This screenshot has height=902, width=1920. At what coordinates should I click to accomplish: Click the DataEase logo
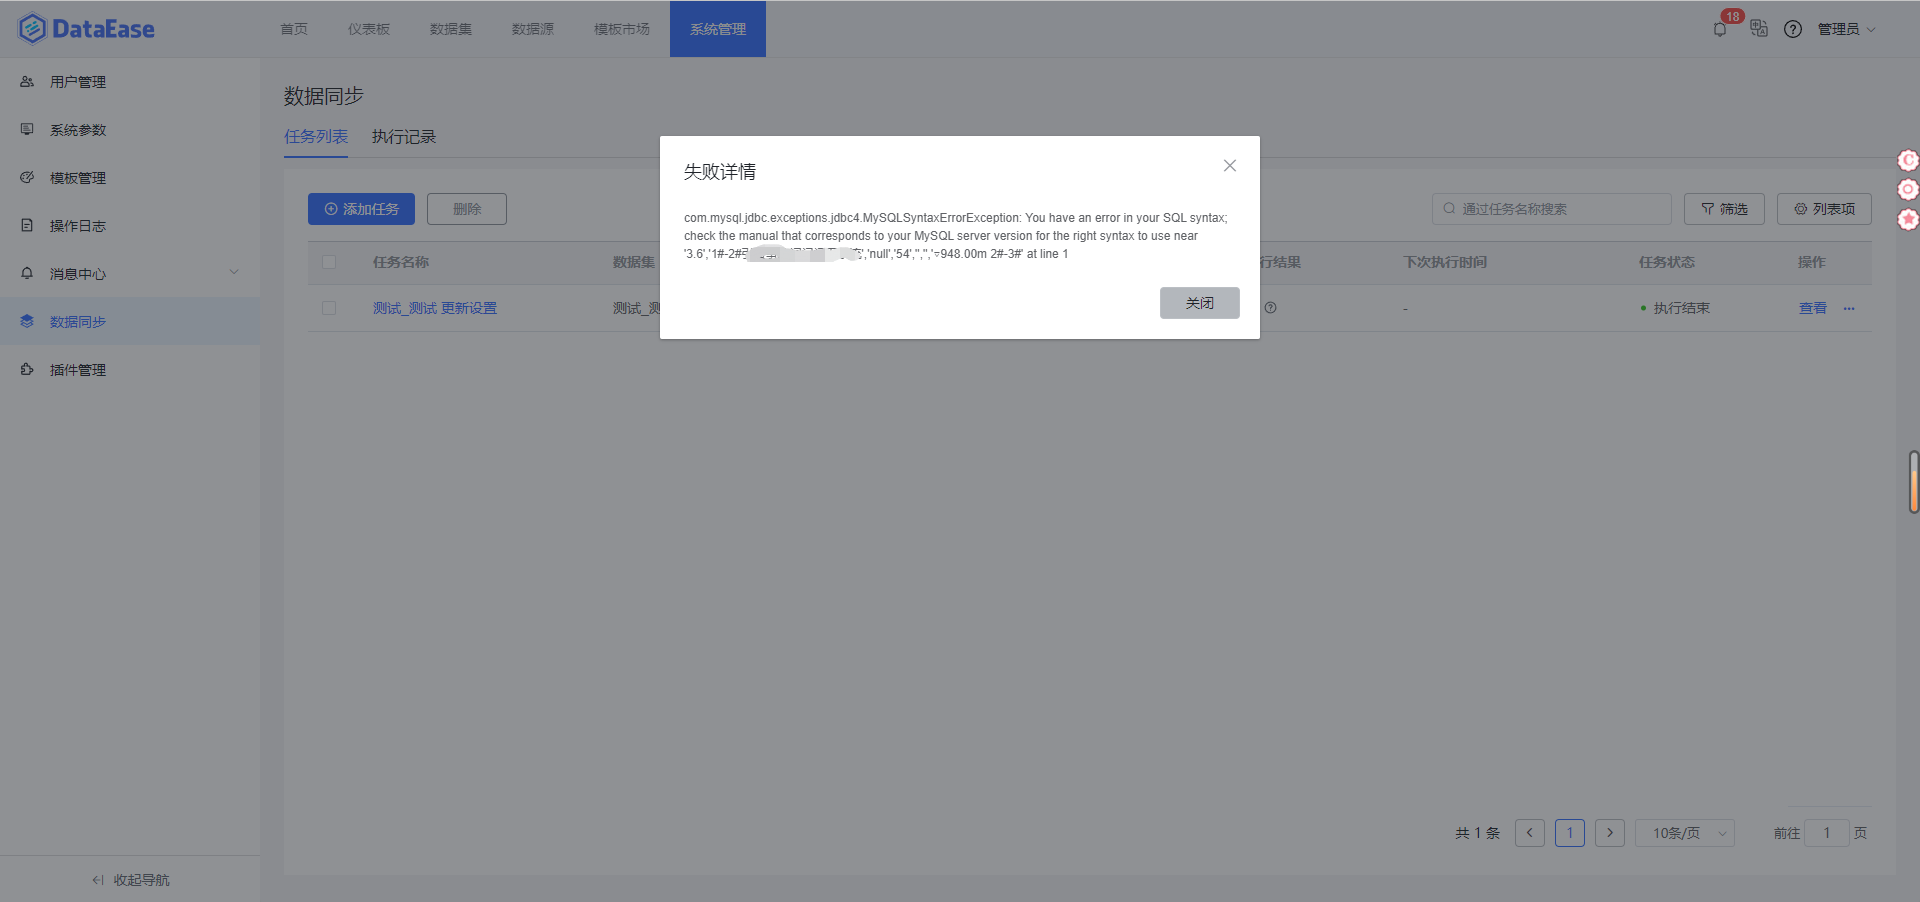coord(86,29)
